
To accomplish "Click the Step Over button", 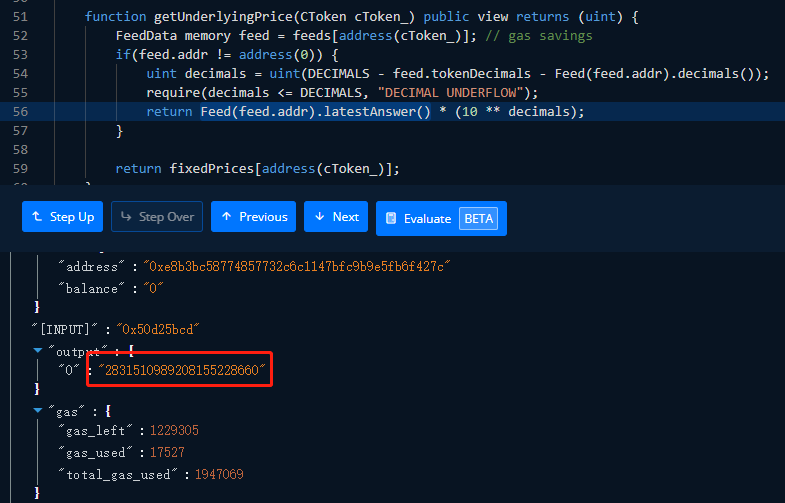I will click(x=157, y=217).
